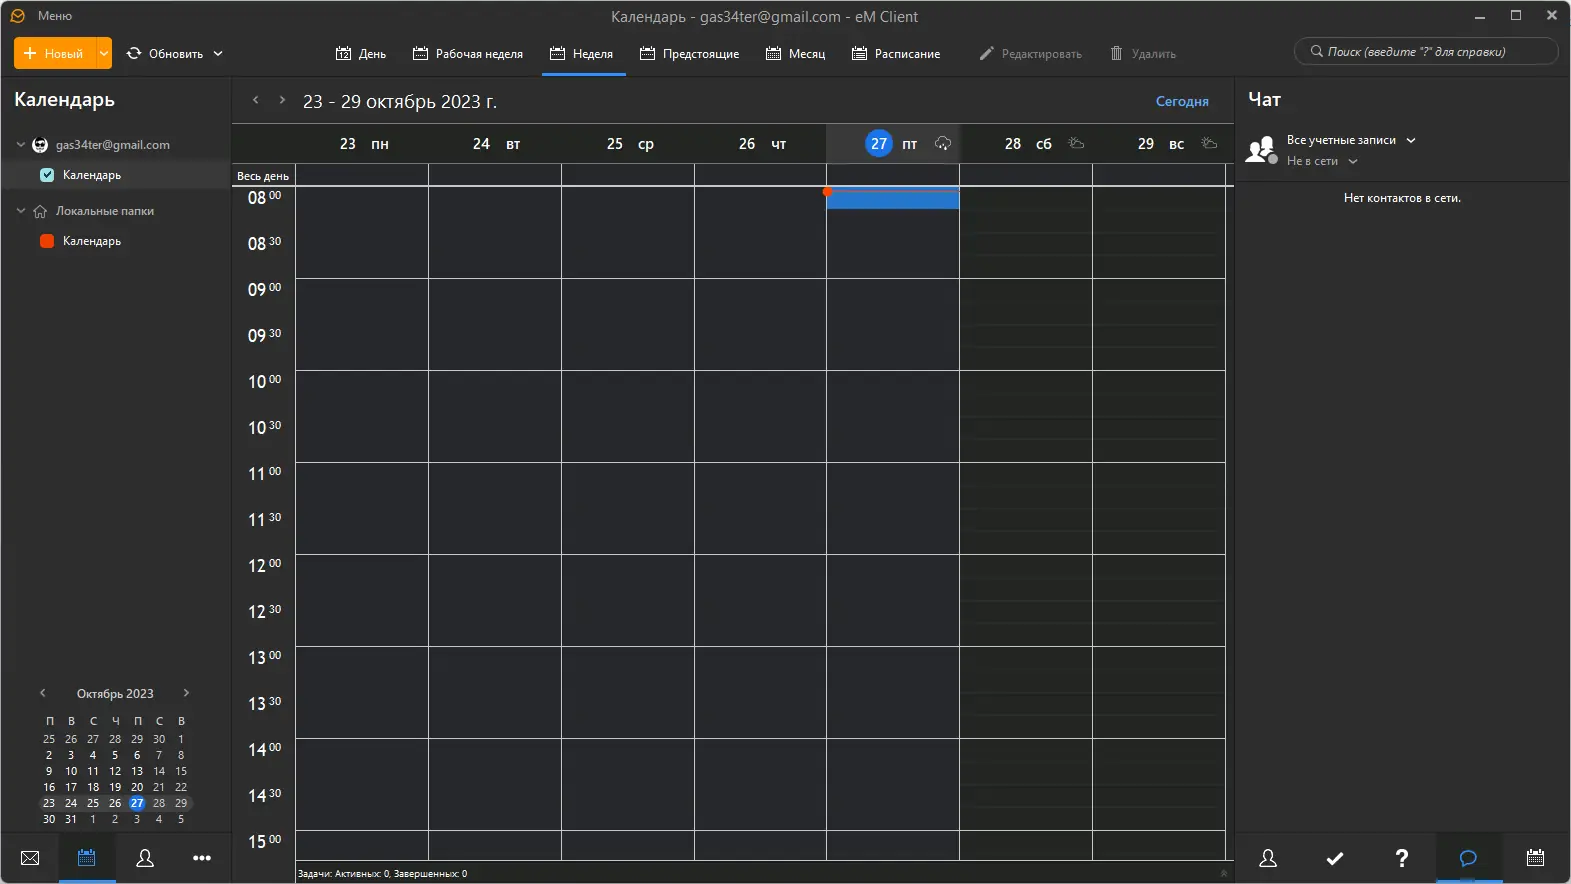Open the calendar section in bottom-left bar
Screen dimensions: 1571x884
coord(87,858)
